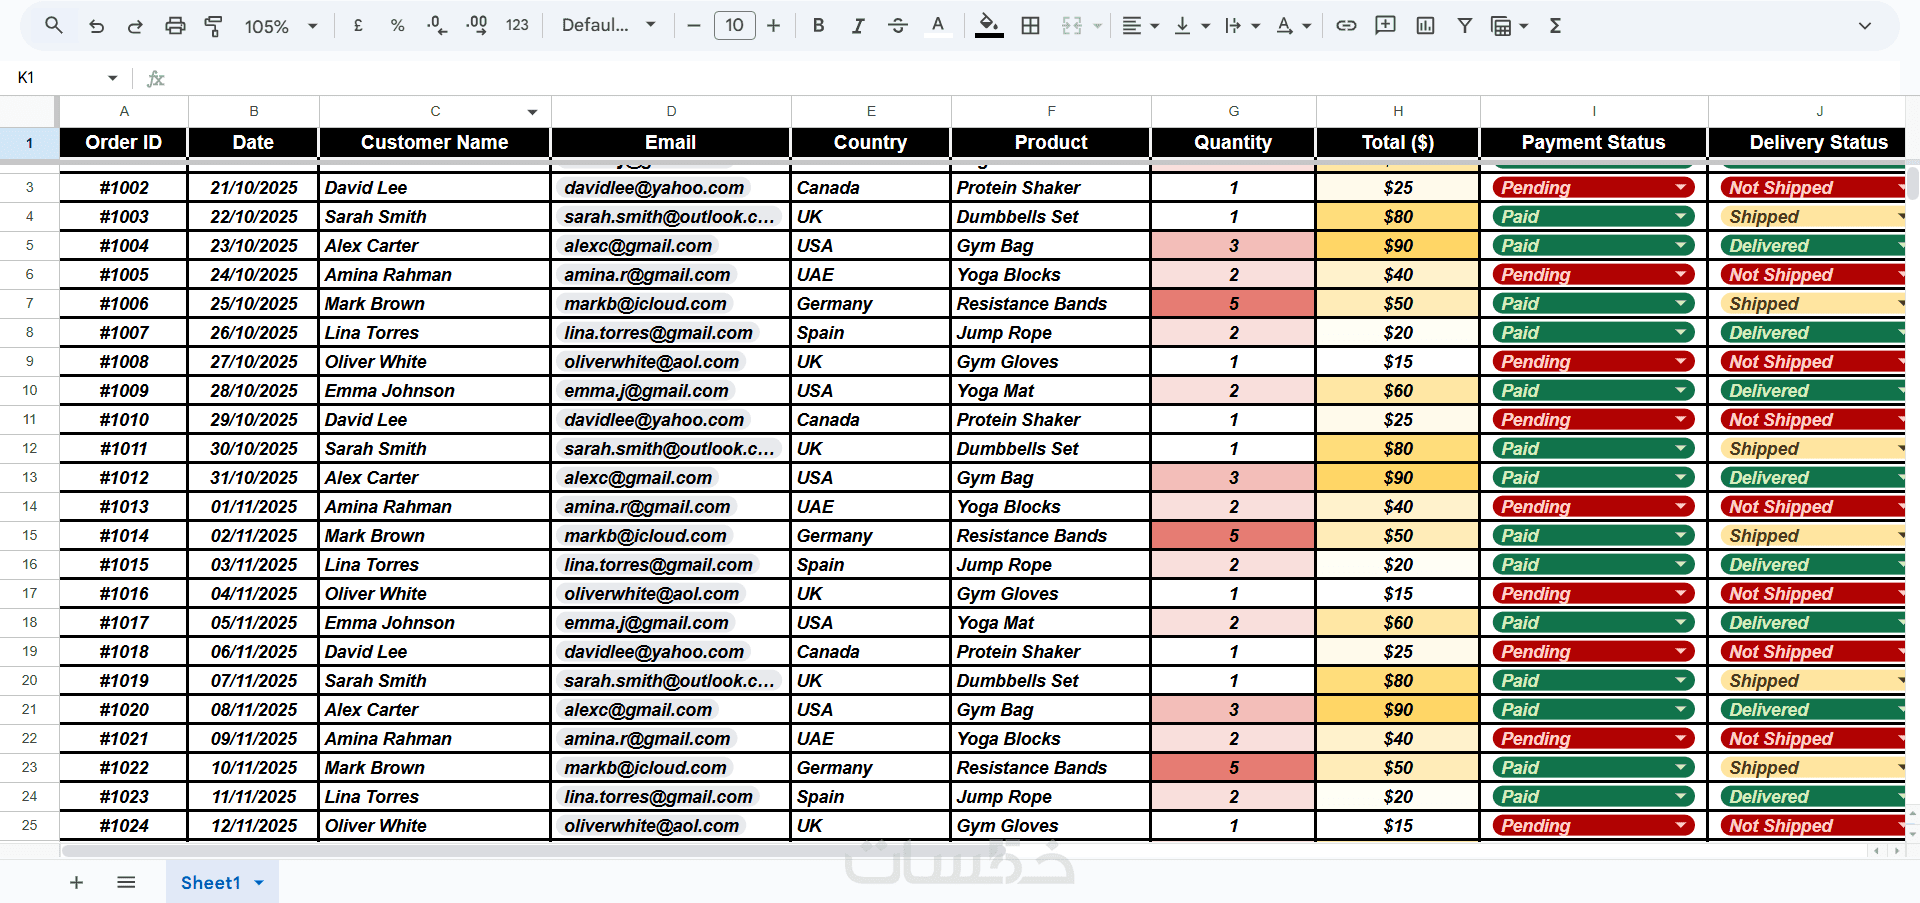Print the spreadsheet
1920x903 pixels.
(175, 26)
